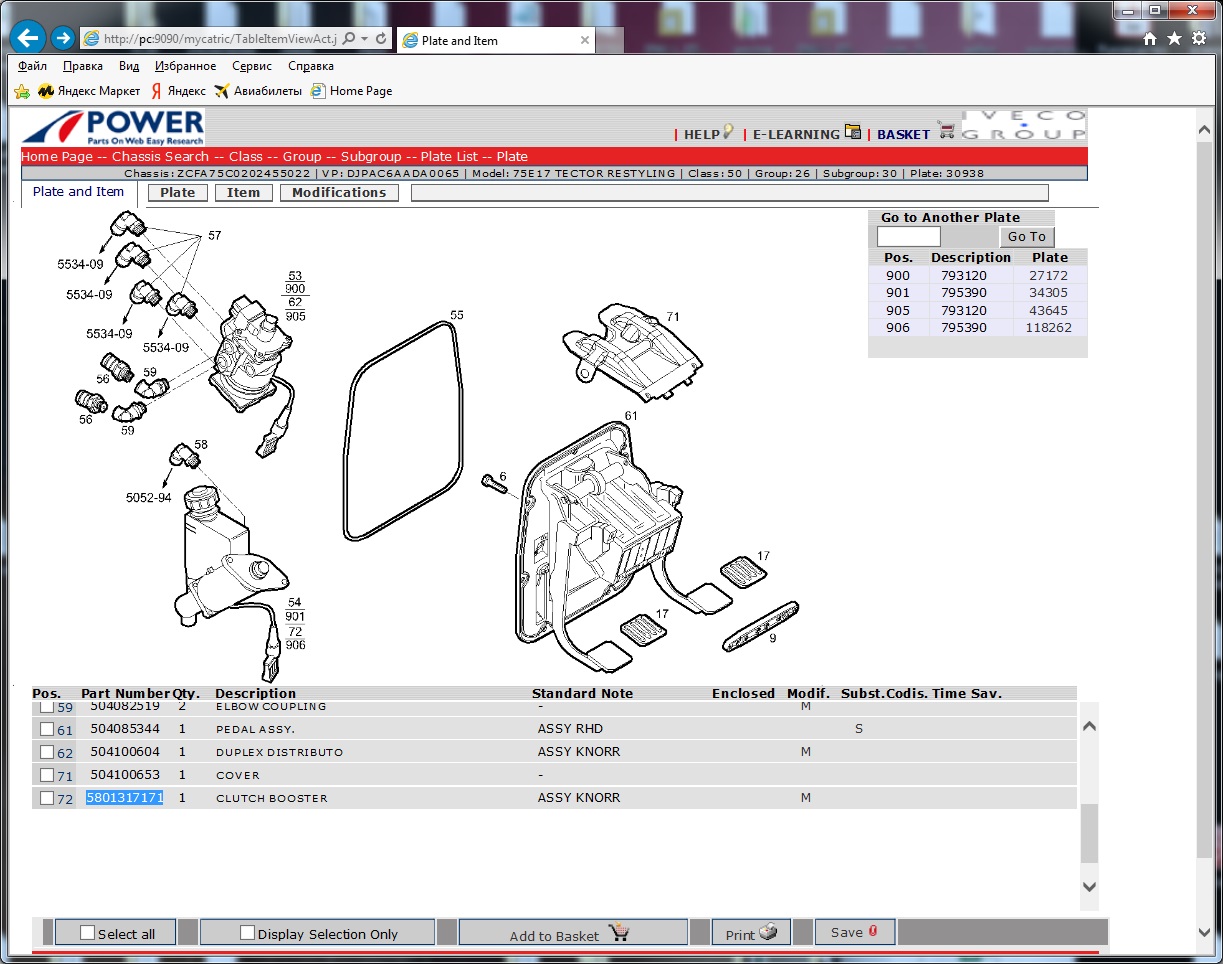Open the browser favorites star icon
Viewport: 1223px width, 964px height.
[x=1174, y=38]
